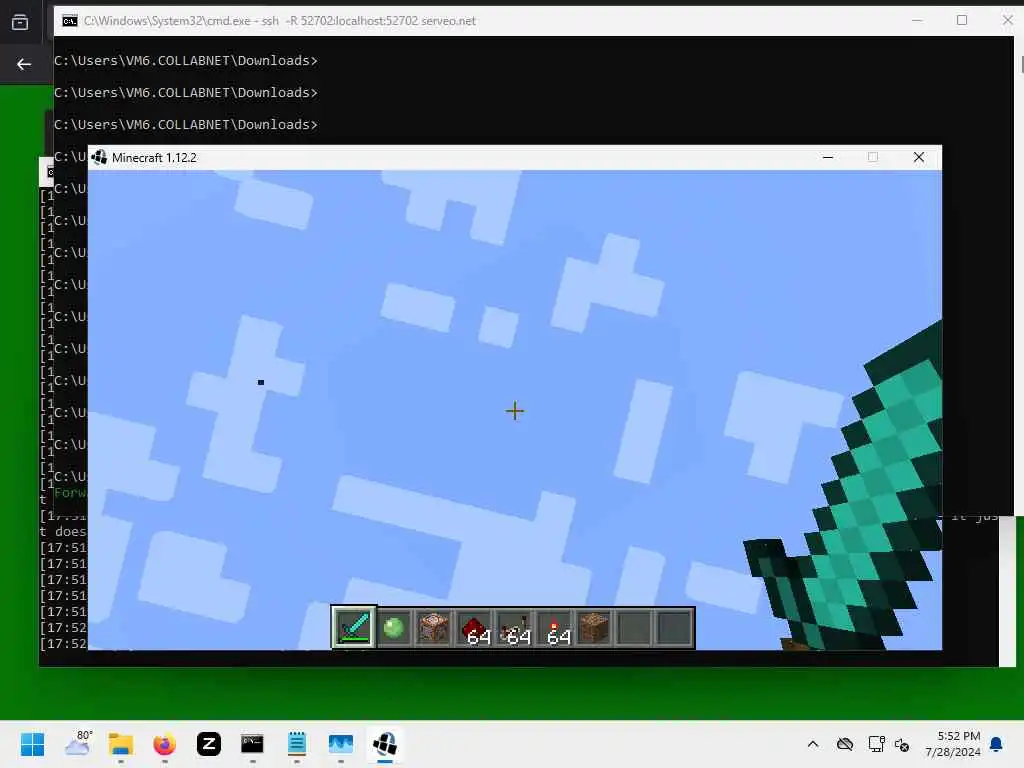The height and width of the screenshot is (768, 1024).
Task: Click the cmd.exe vertical scrollbar
Action: [1019, 274]
